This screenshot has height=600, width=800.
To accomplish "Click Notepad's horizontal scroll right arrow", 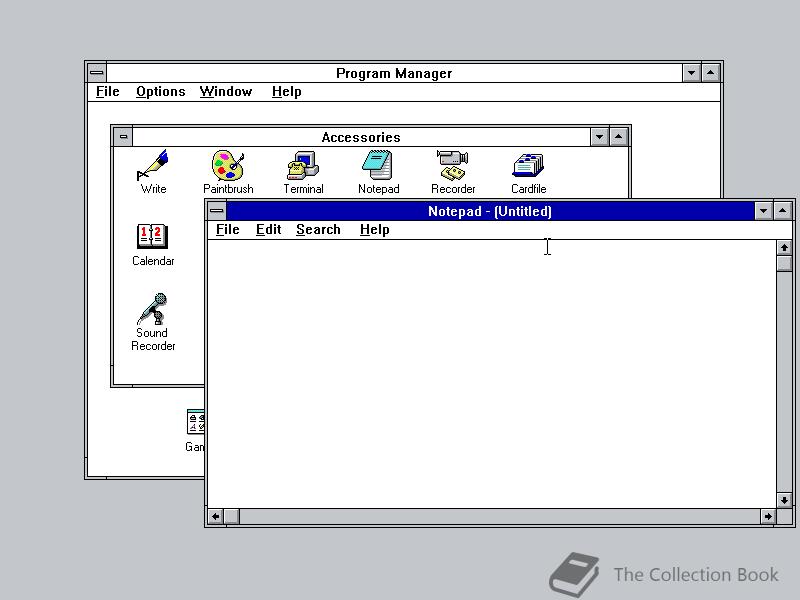I will [768, 516].
